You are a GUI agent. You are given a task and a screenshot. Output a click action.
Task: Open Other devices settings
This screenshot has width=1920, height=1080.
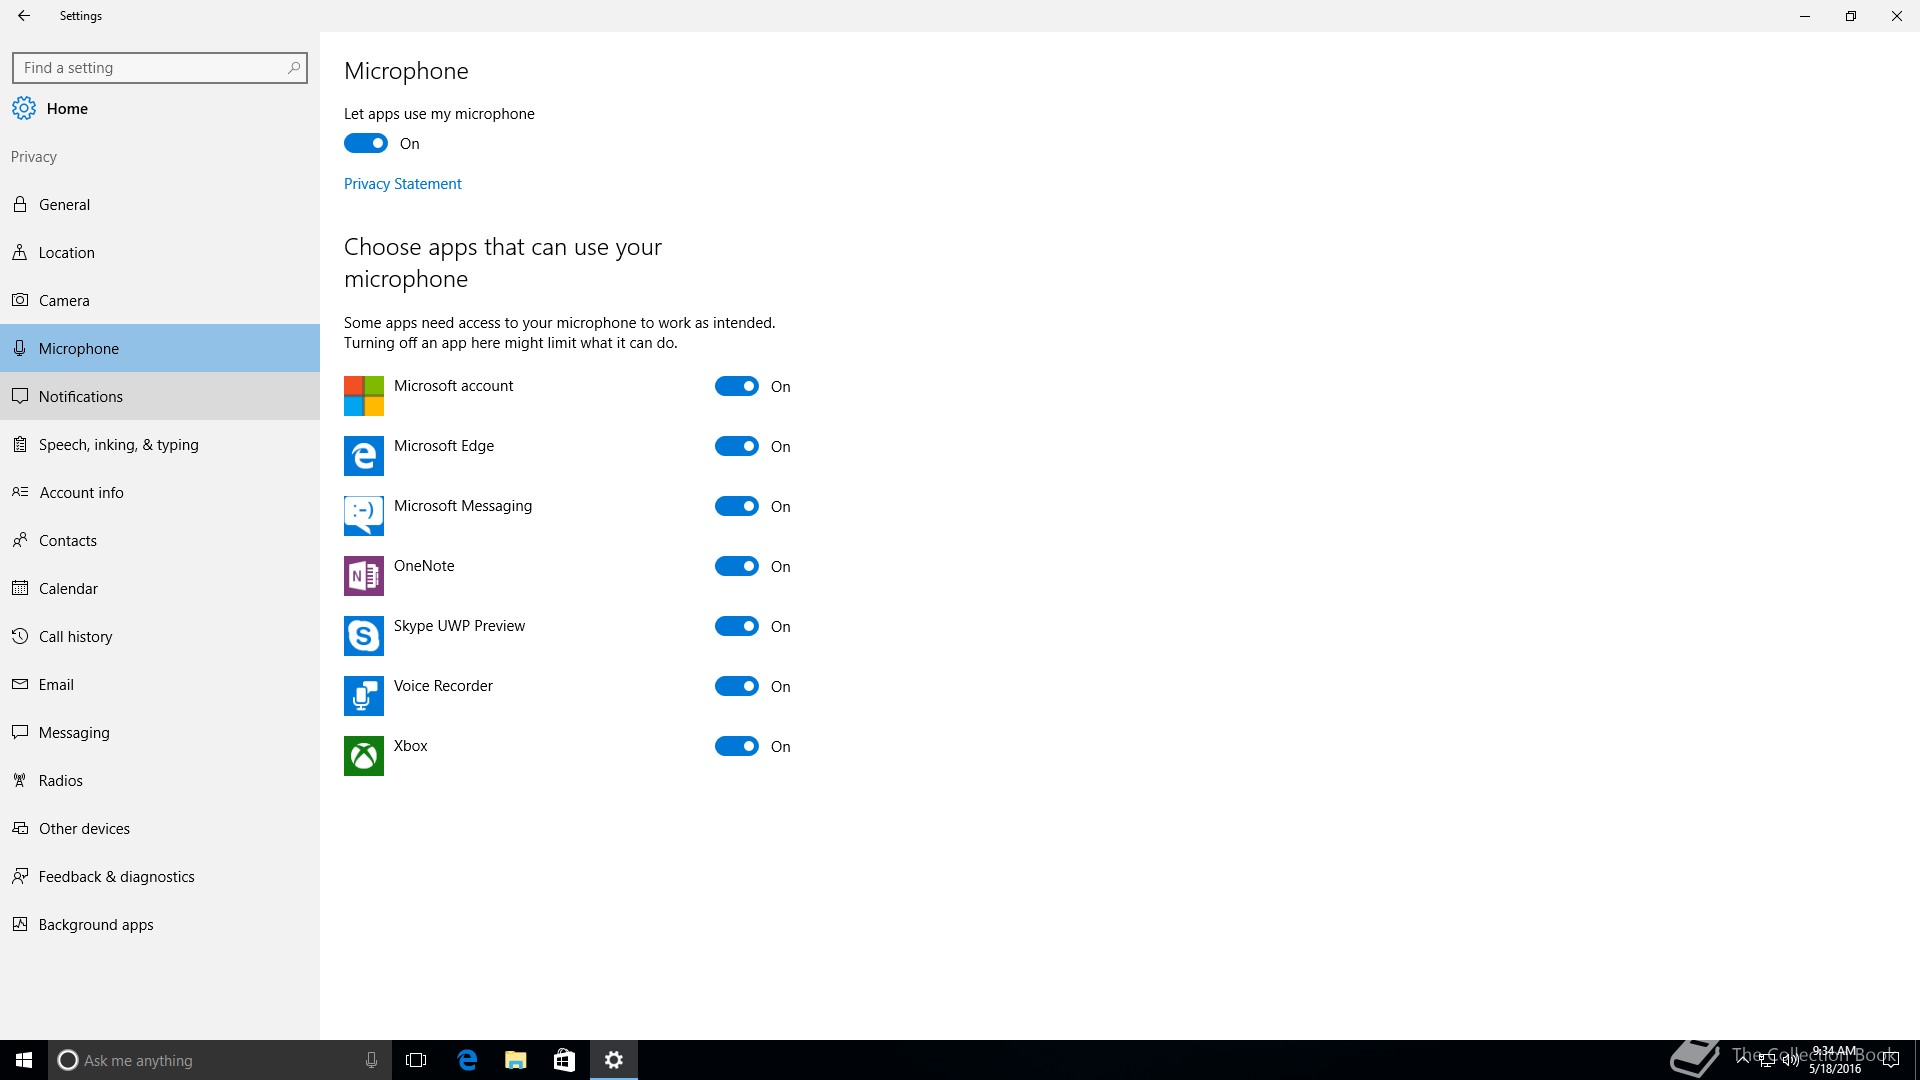[160, 828]
